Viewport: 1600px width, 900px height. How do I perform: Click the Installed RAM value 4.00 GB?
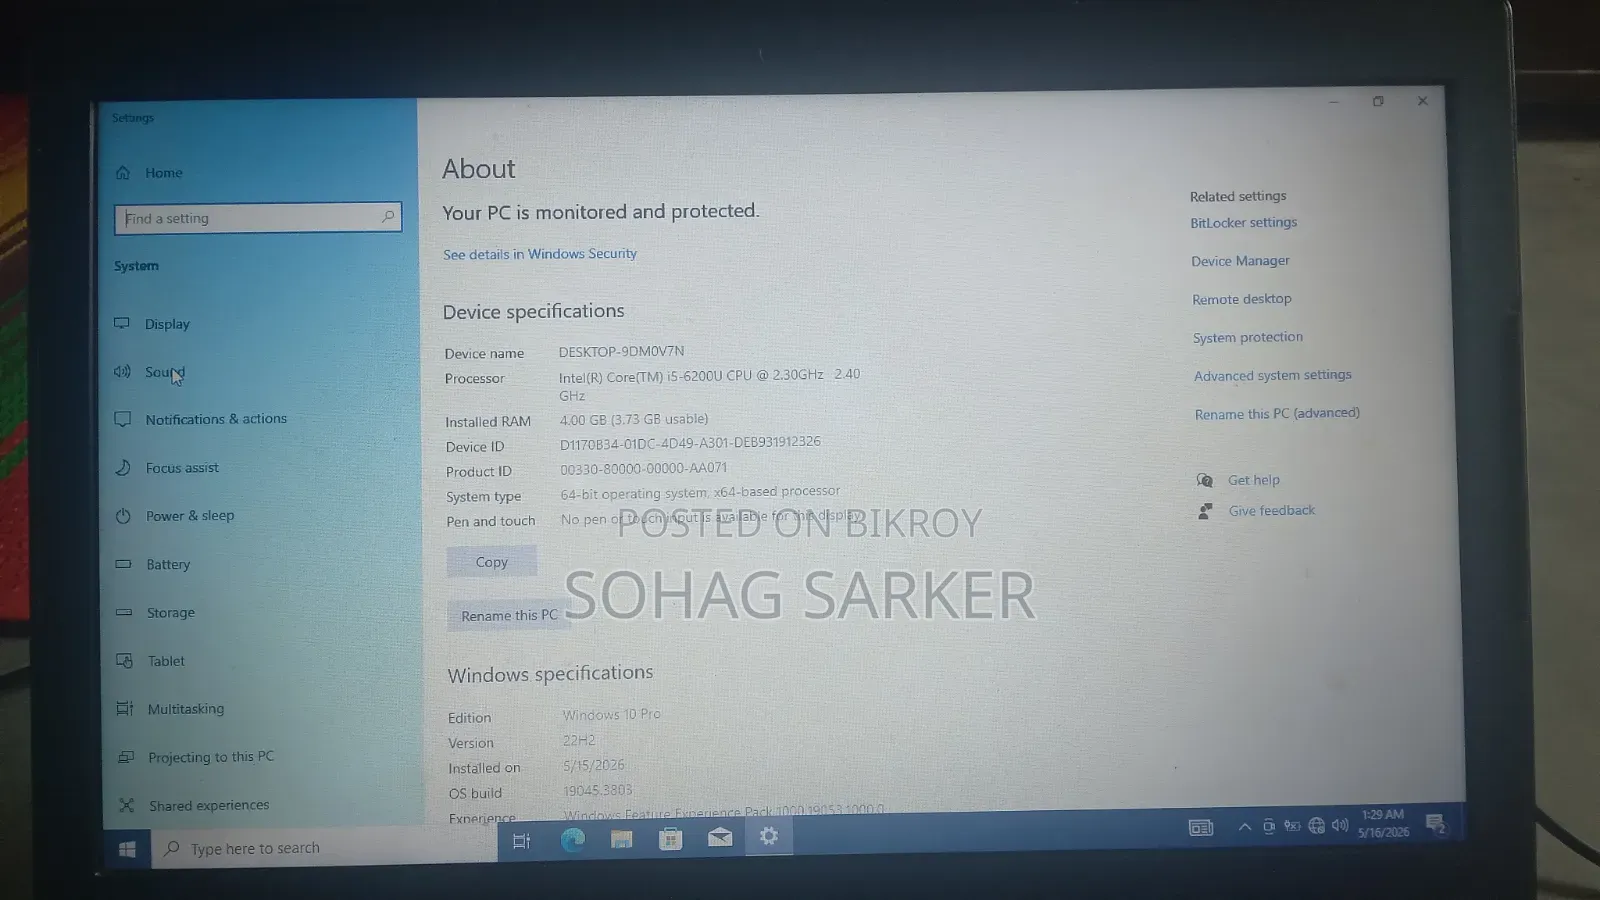tap(634, 420)
